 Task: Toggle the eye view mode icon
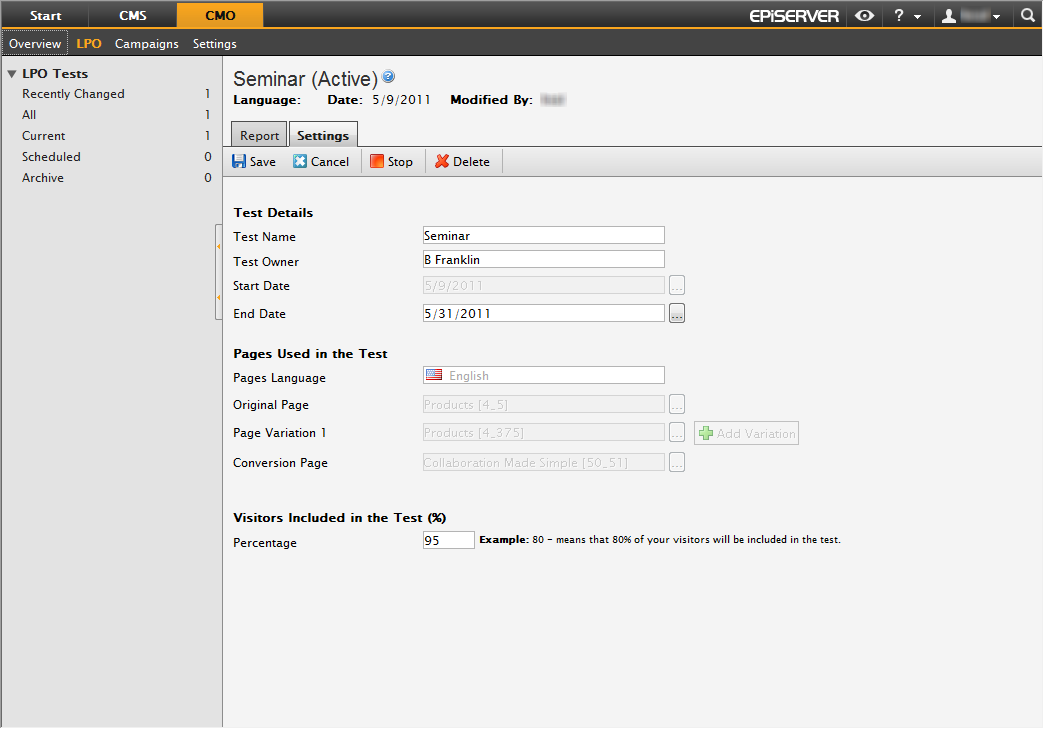864,15
